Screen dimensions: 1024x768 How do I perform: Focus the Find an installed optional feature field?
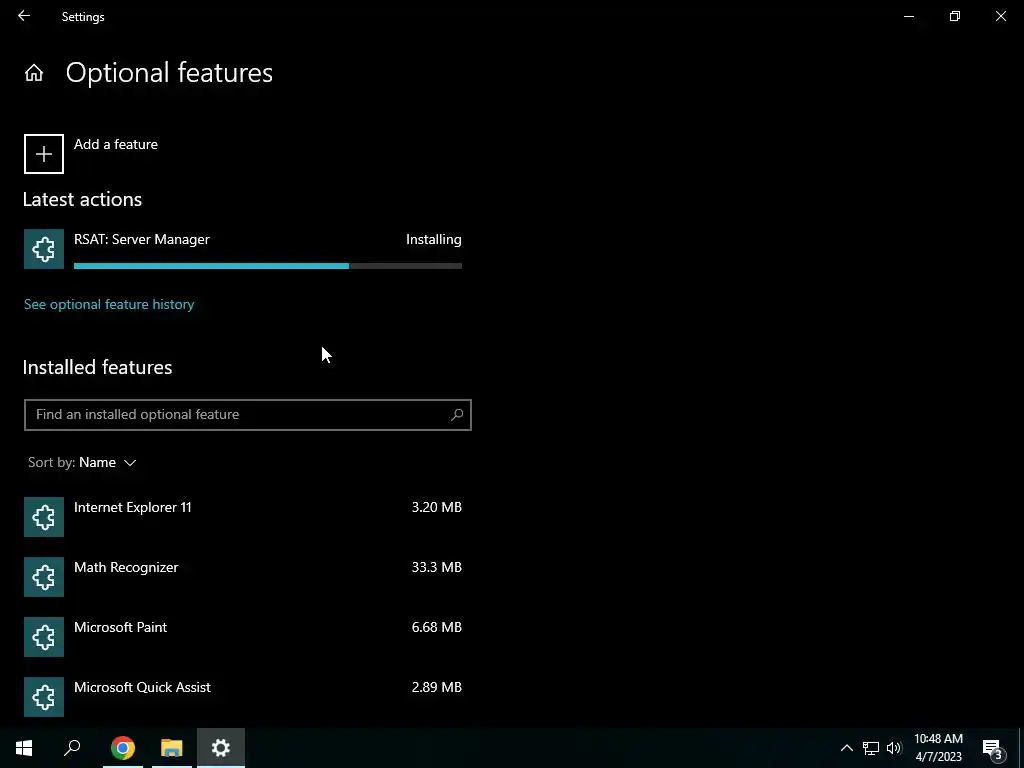click(248, 415)
